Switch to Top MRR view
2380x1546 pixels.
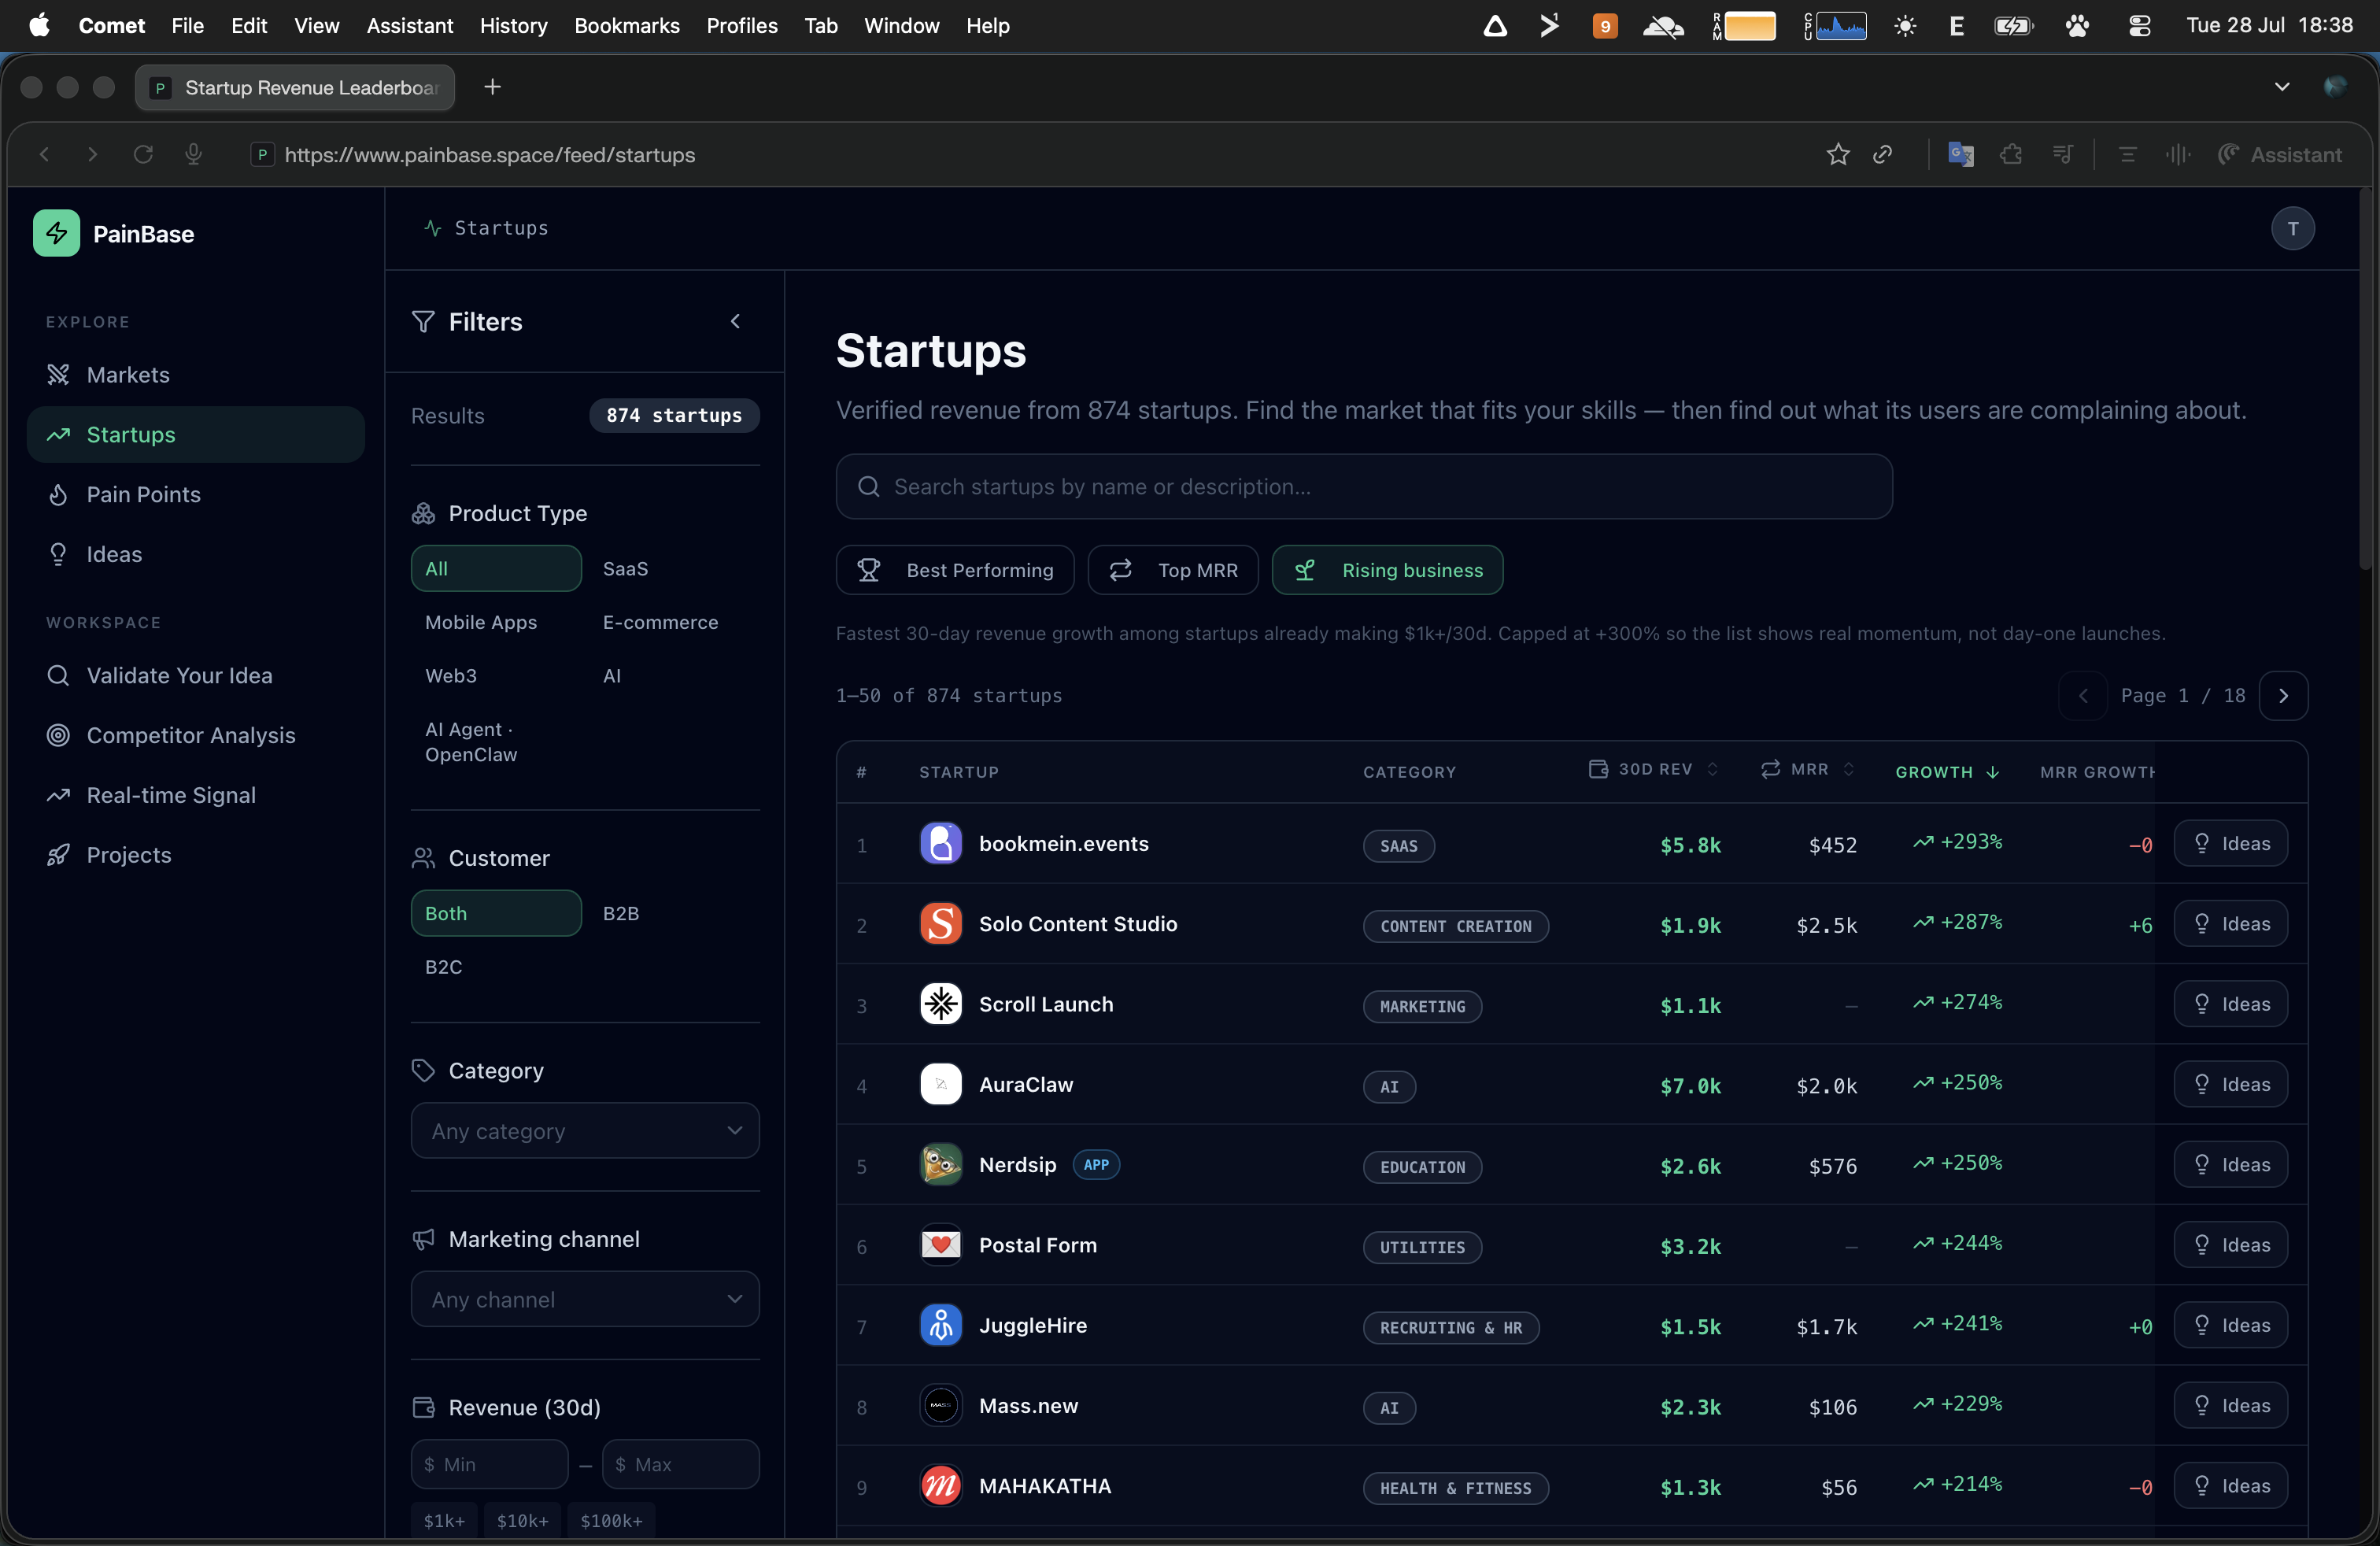(1173, 570)
